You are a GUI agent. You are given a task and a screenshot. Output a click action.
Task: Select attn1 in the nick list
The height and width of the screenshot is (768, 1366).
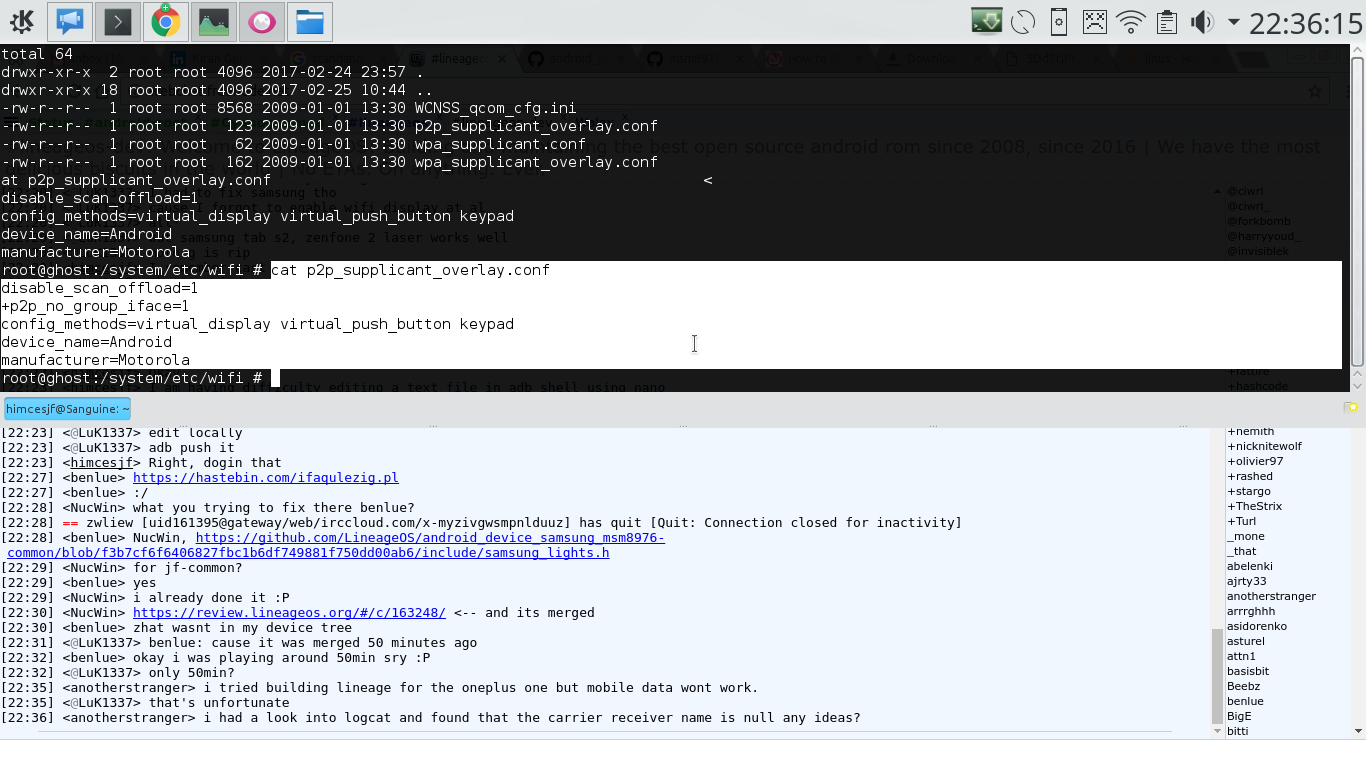1241,656
